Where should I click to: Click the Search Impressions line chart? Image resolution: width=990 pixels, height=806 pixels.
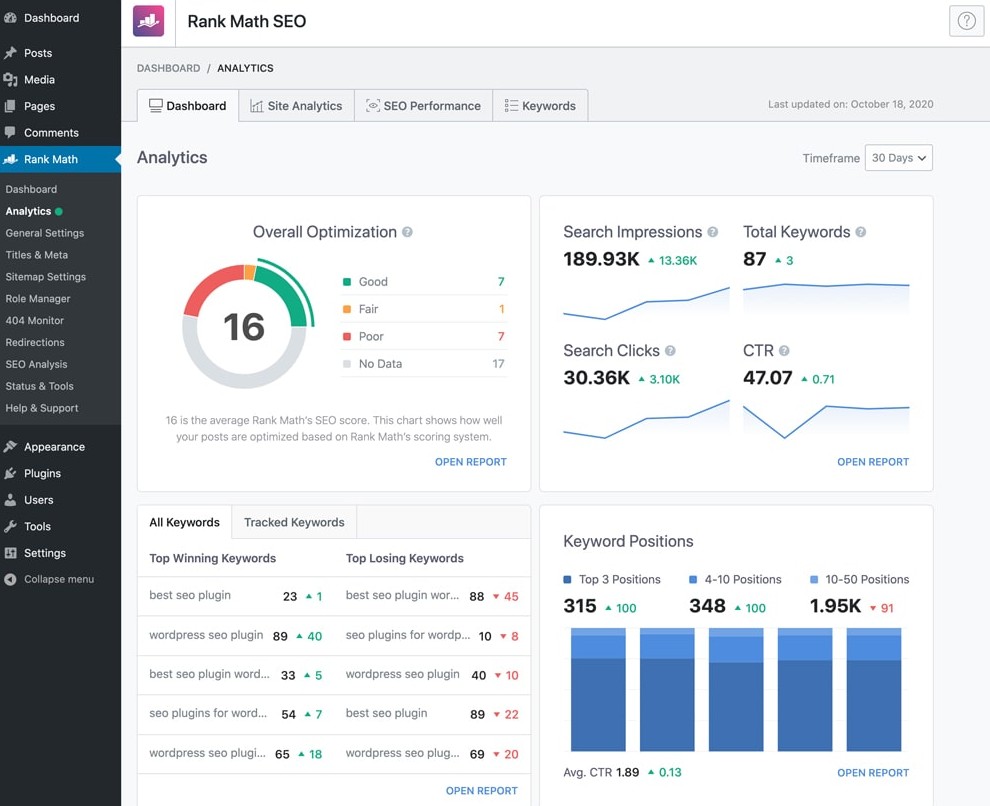(646, 303)
